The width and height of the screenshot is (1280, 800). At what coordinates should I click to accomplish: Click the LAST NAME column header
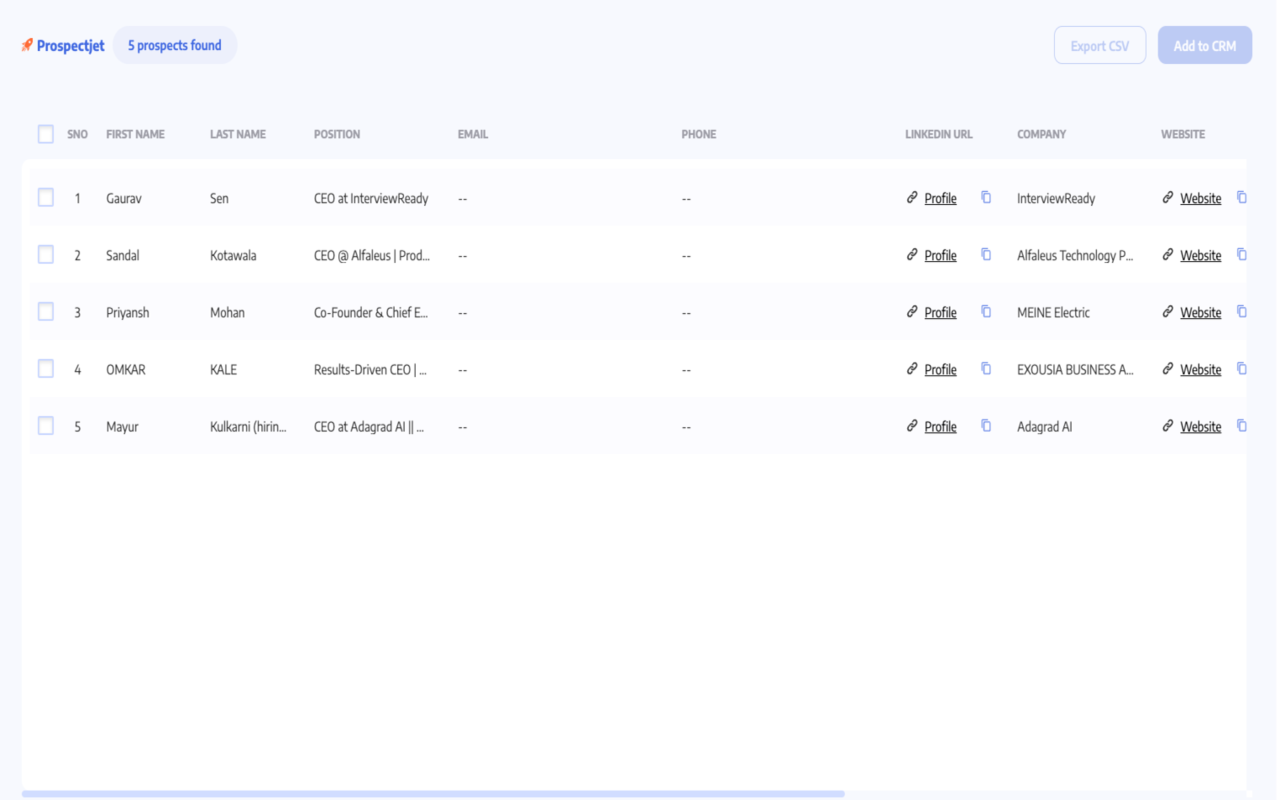coord(238,134)
